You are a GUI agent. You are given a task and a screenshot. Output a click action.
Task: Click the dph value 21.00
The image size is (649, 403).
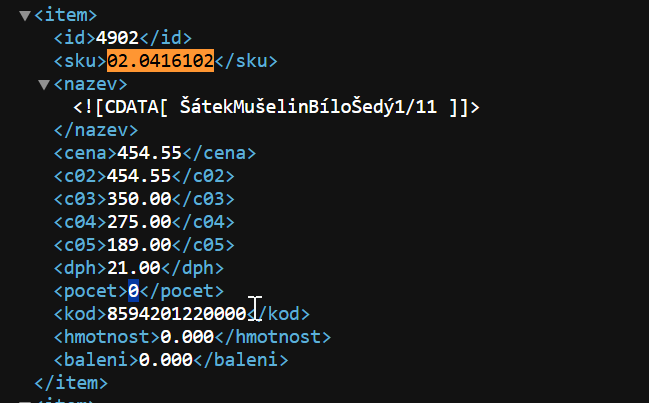134,268
